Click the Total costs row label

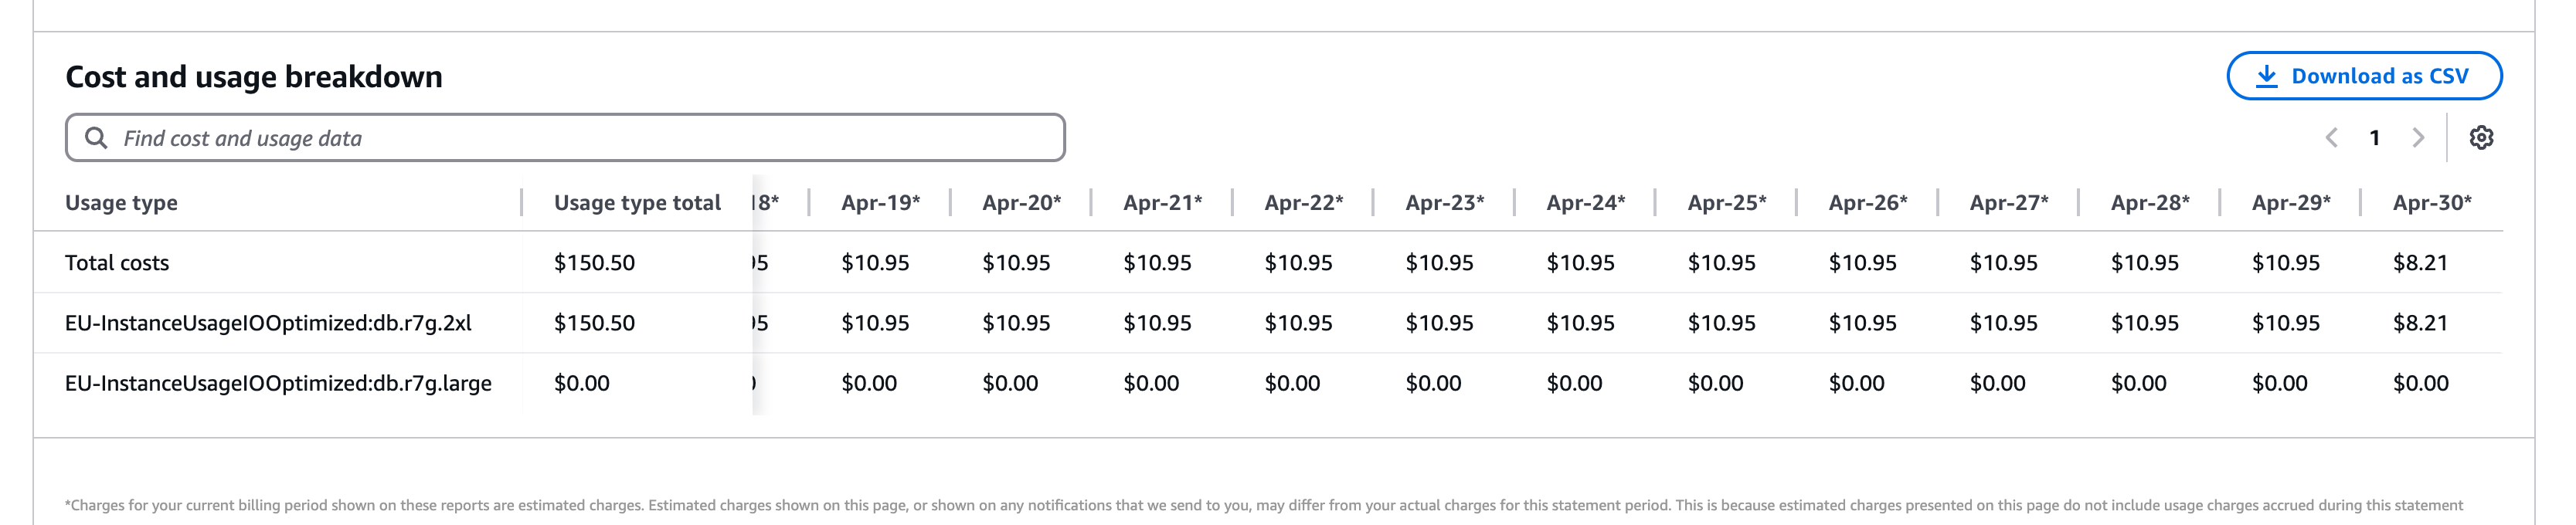(117, 263)
